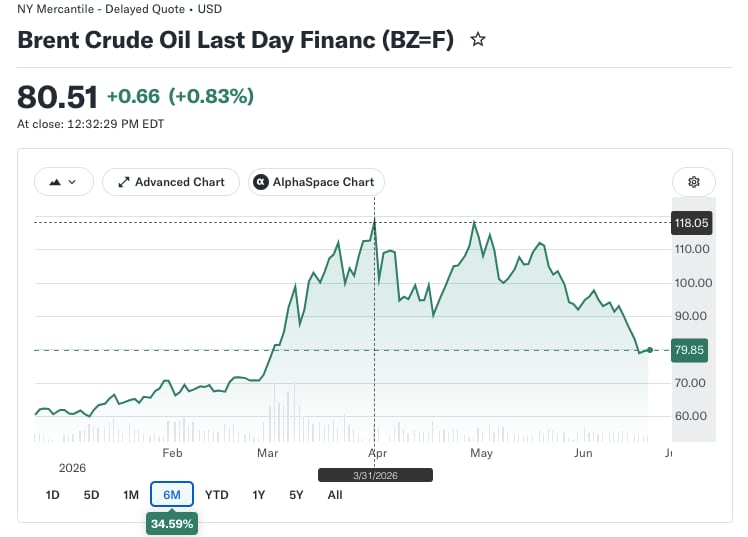Select the 1D time range
The width and height of the screenshot is (748, 537).
coord(52,495)
